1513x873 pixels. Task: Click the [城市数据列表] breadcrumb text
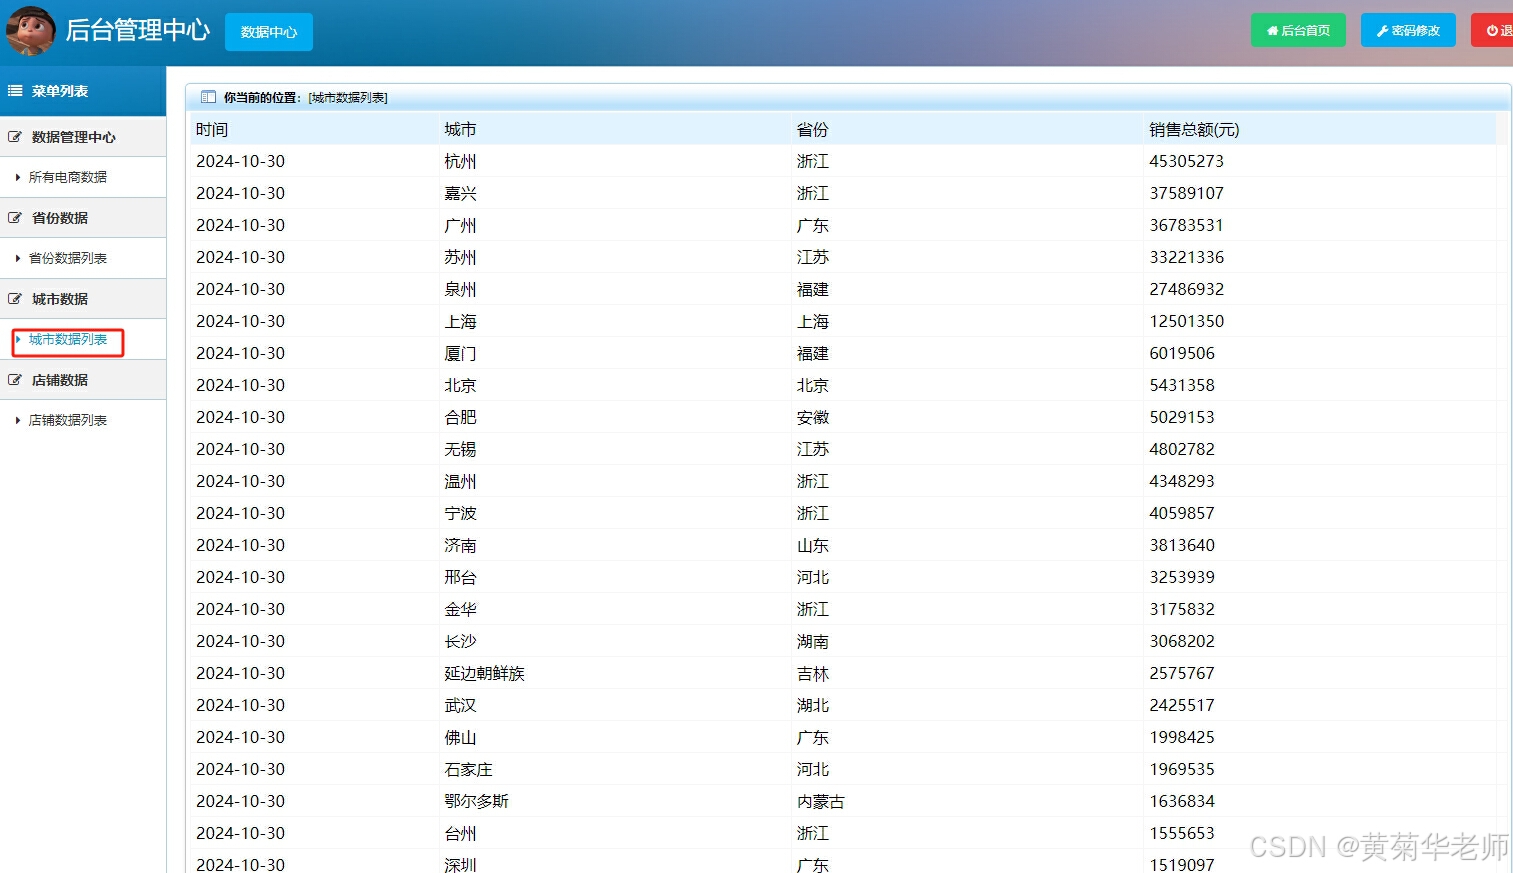tap(348, 97)
